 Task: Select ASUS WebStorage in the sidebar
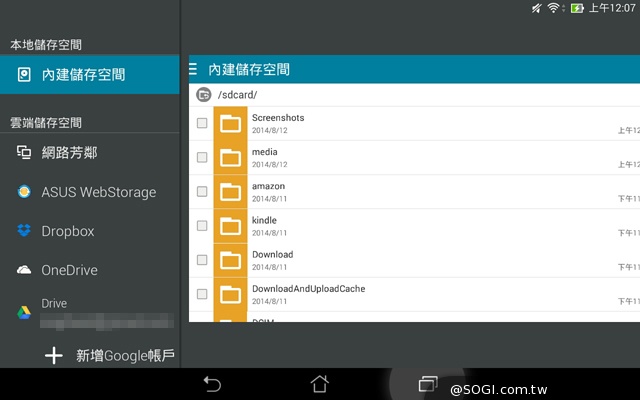(x=90, y=192)
